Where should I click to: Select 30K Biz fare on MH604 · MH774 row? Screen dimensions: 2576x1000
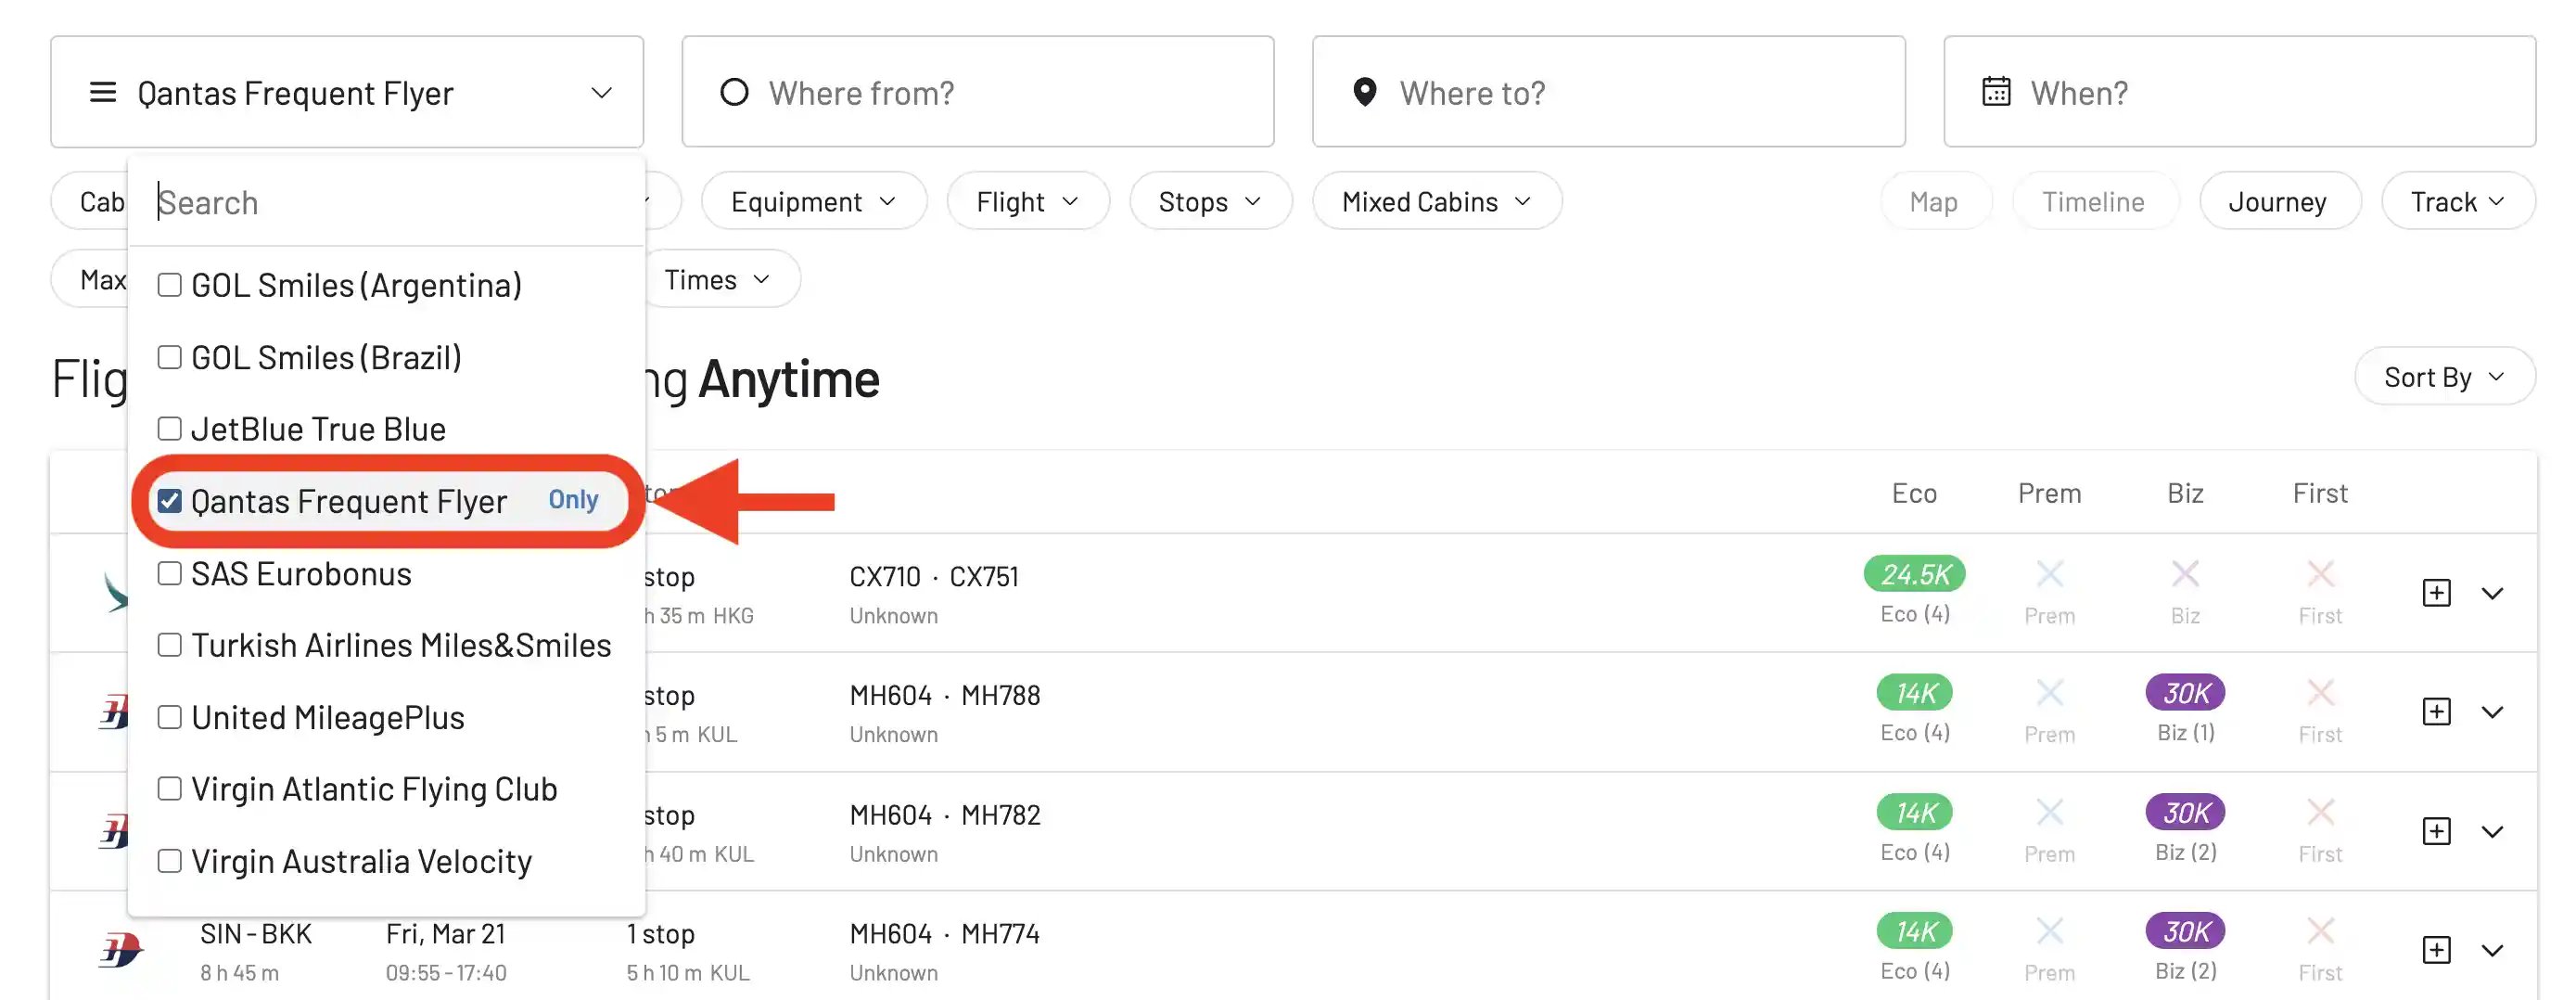point(2185,932)
